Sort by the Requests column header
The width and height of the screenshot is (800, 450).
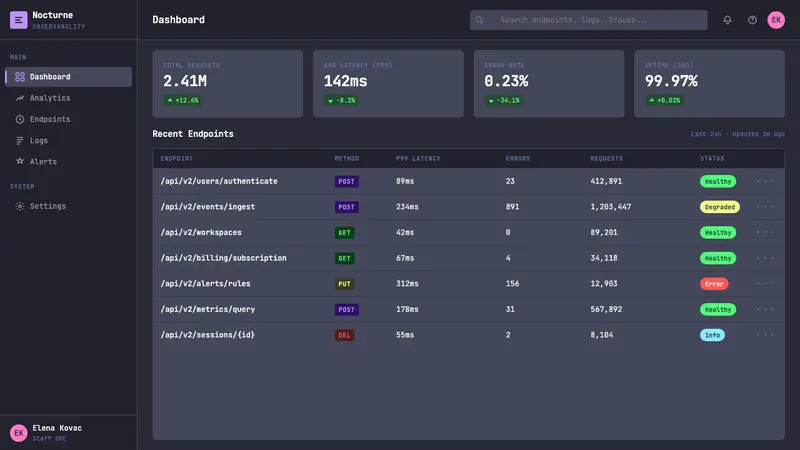pyautogui.click(x=607, y=159)
